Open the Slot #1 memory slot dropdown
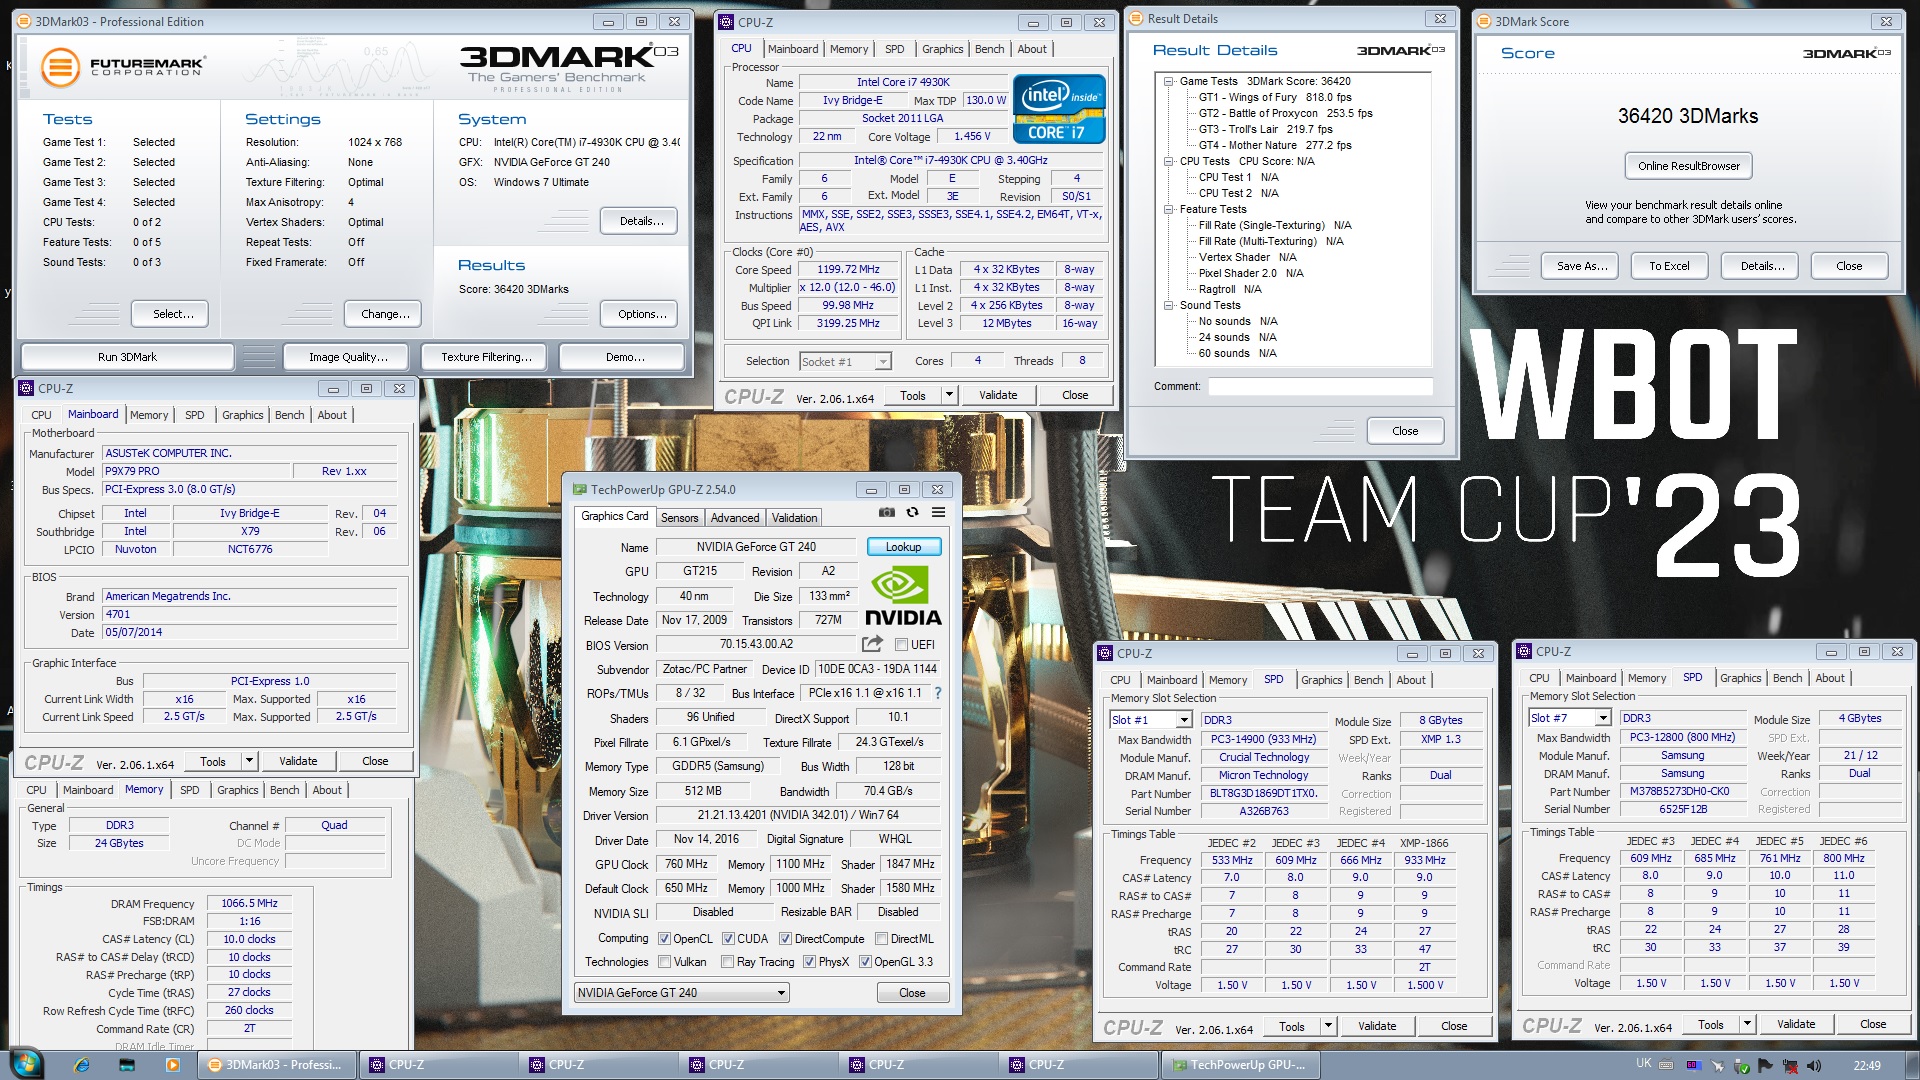The width and height of the screenshot is (1920, 1080). [1150, 720]
